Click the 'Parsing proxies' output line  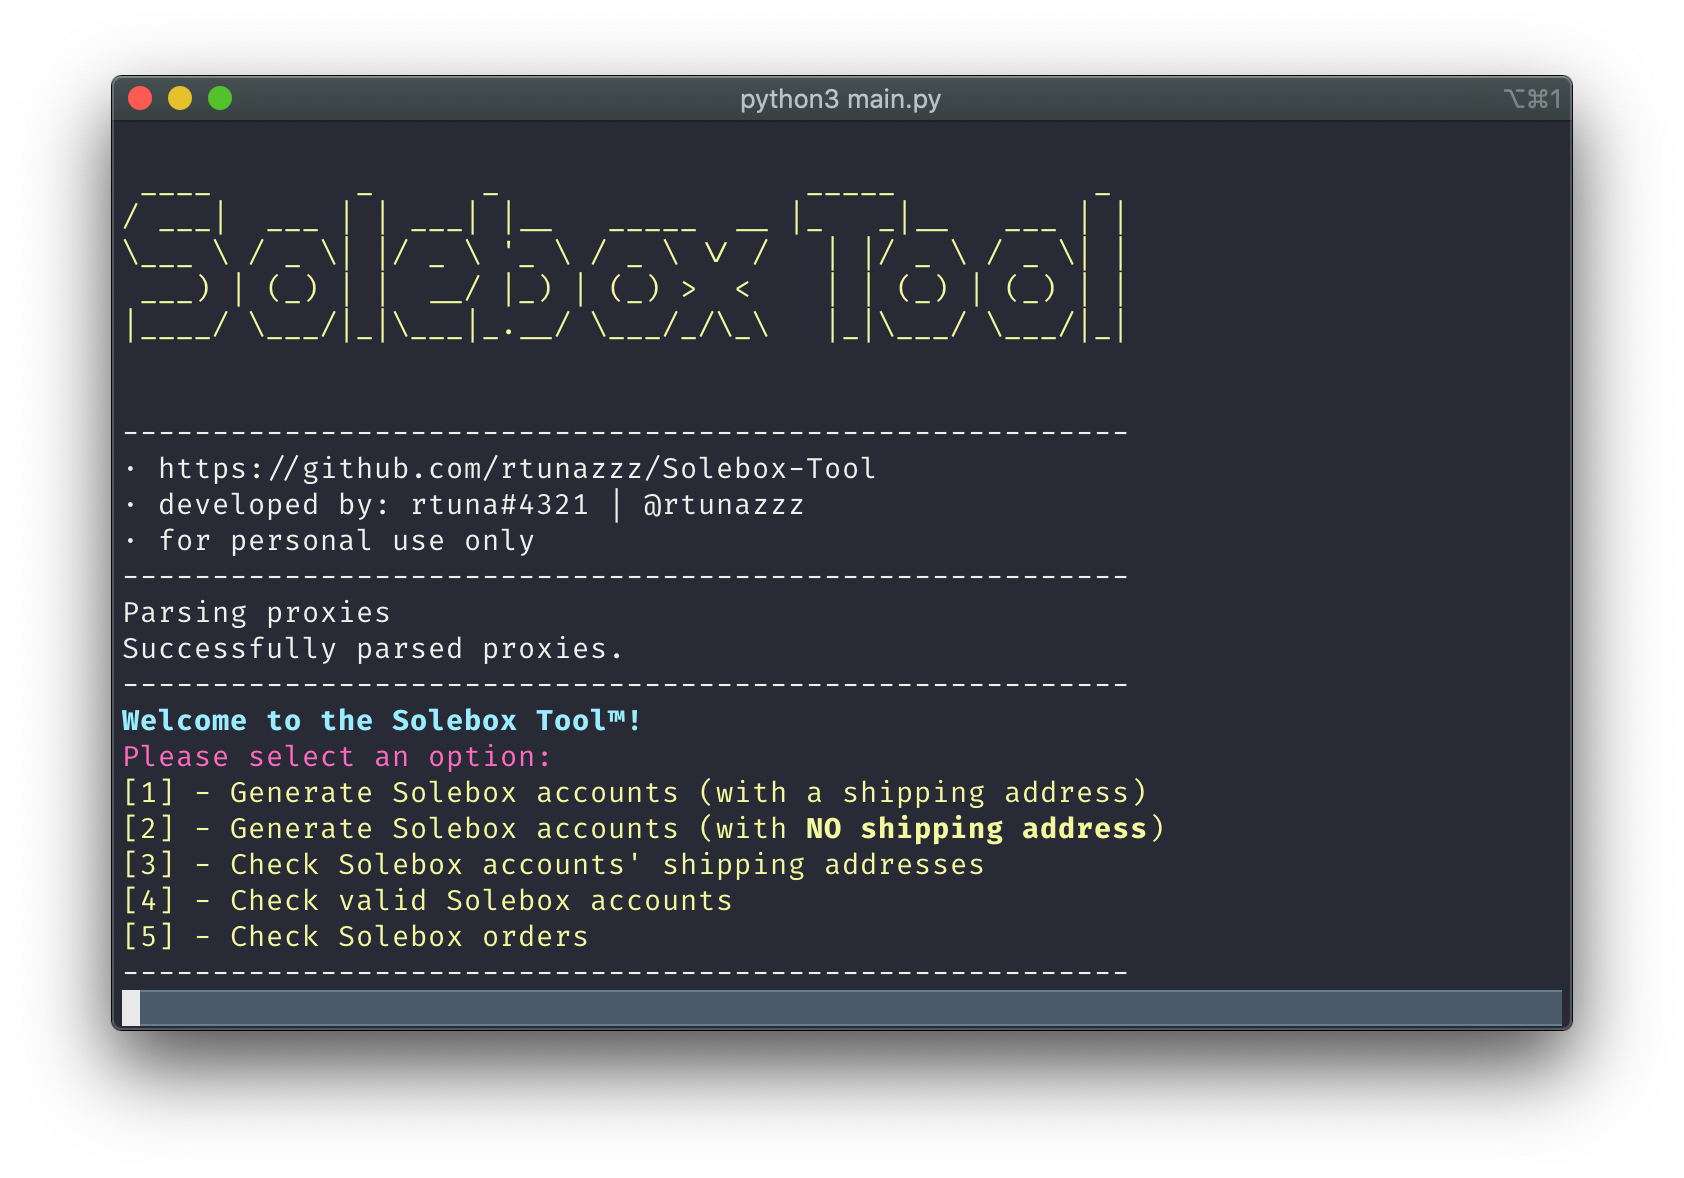tap(256, 613)
